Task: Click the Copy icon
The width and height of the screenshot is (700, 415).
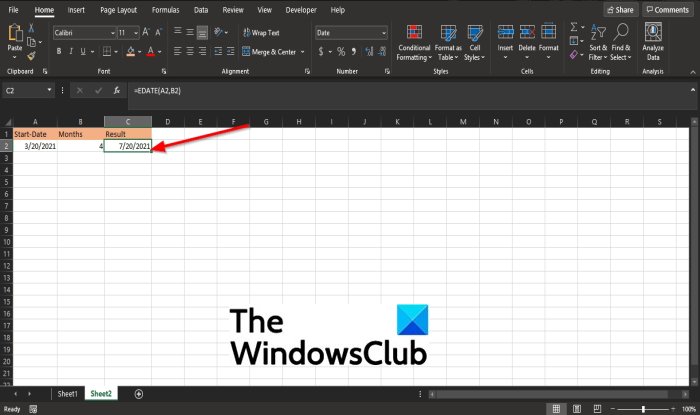Action: pyautogui.click(x=31, y=42)
